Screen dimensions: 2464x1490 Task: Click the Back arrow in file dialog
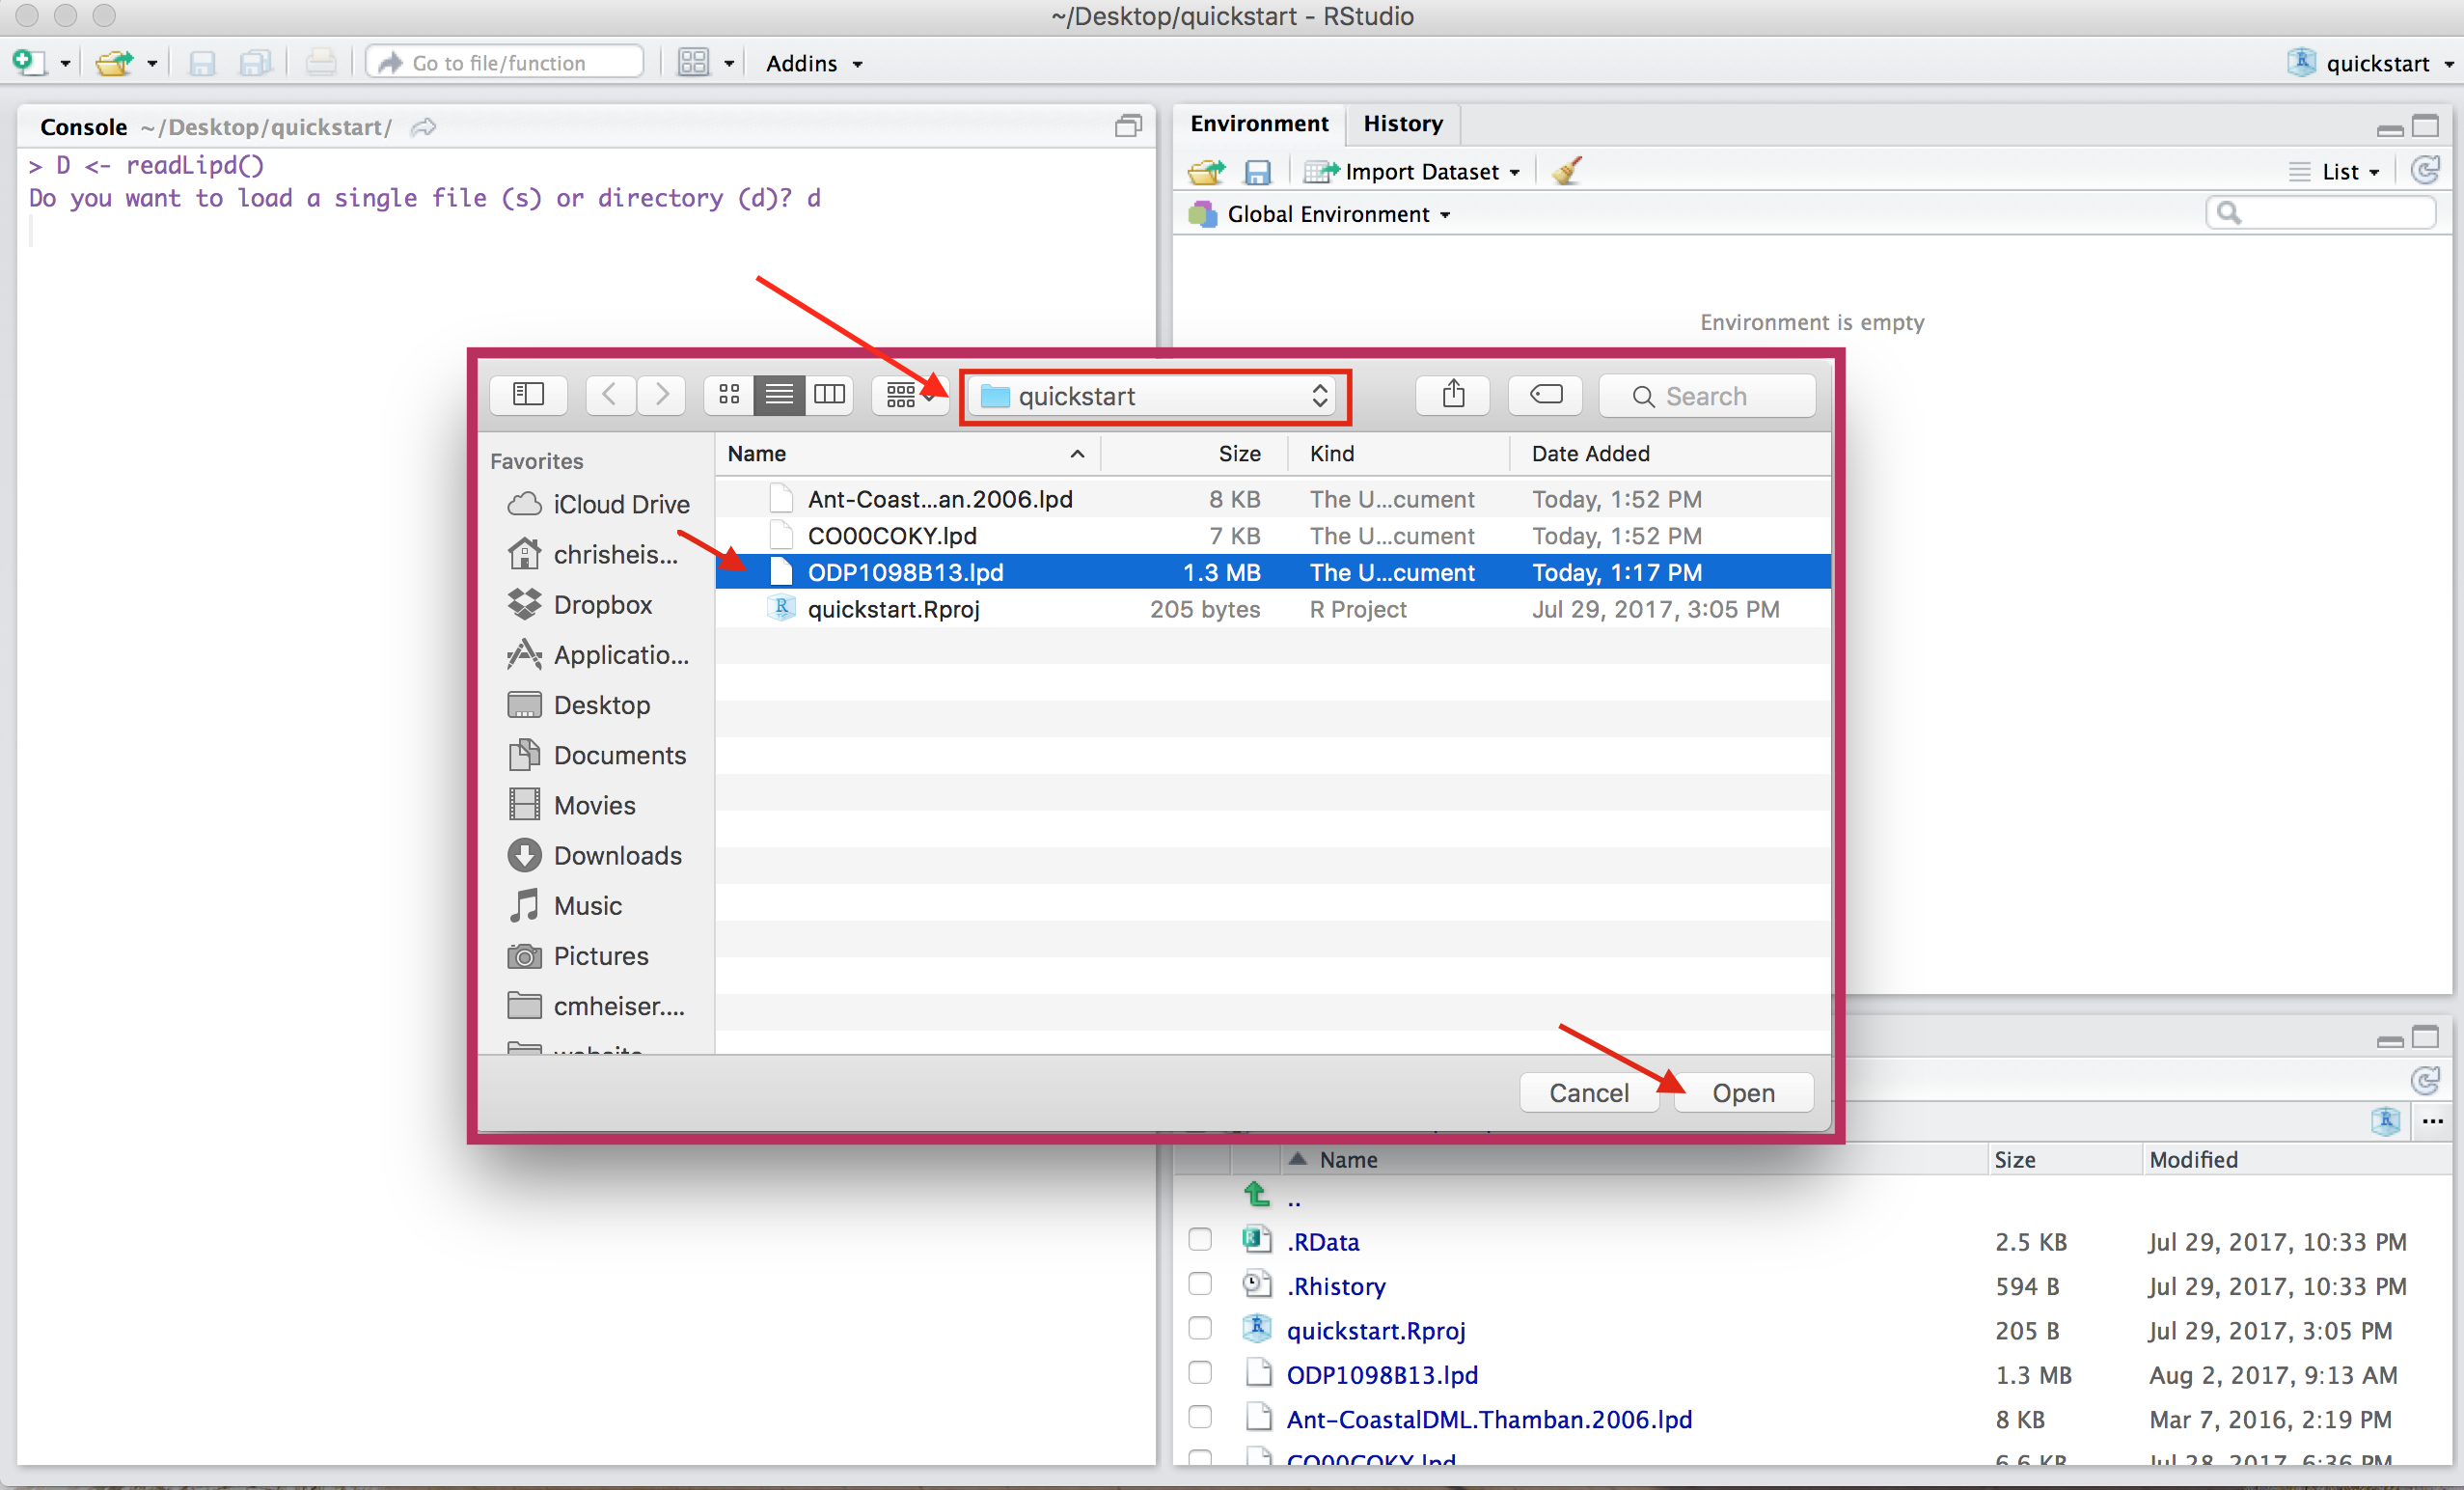tap(609, 395)
